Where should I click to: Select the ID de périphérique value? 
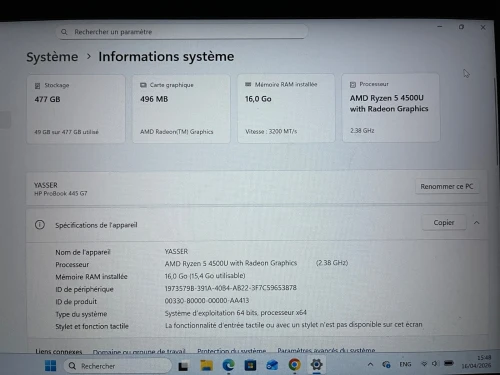pos(230,288)
